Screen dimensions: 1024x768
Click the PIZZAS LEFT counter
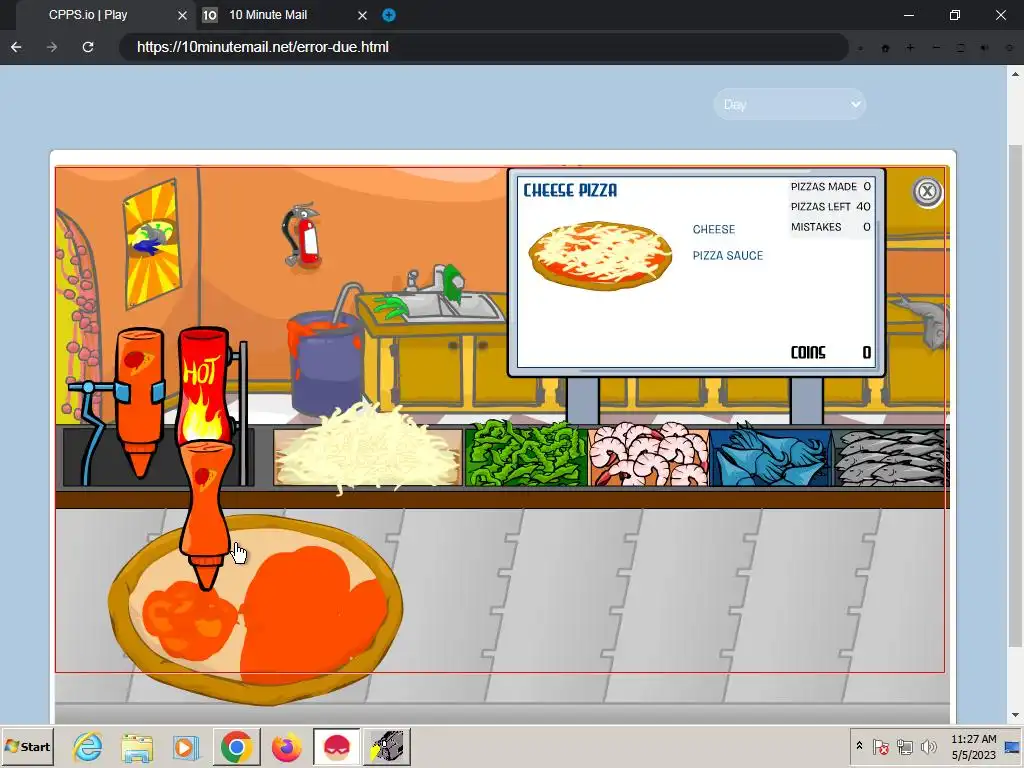tap(830, 206)
